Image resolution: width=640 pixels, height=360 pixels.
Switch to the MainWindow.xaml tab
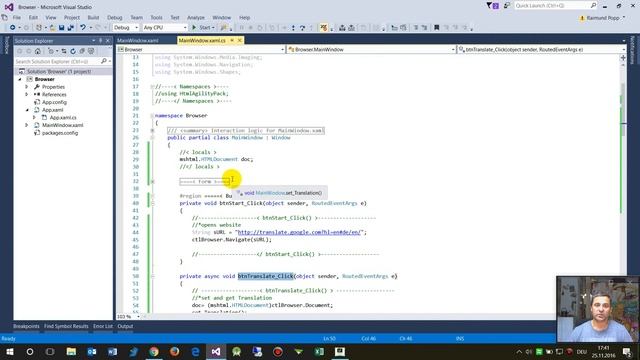coord(138,40)
